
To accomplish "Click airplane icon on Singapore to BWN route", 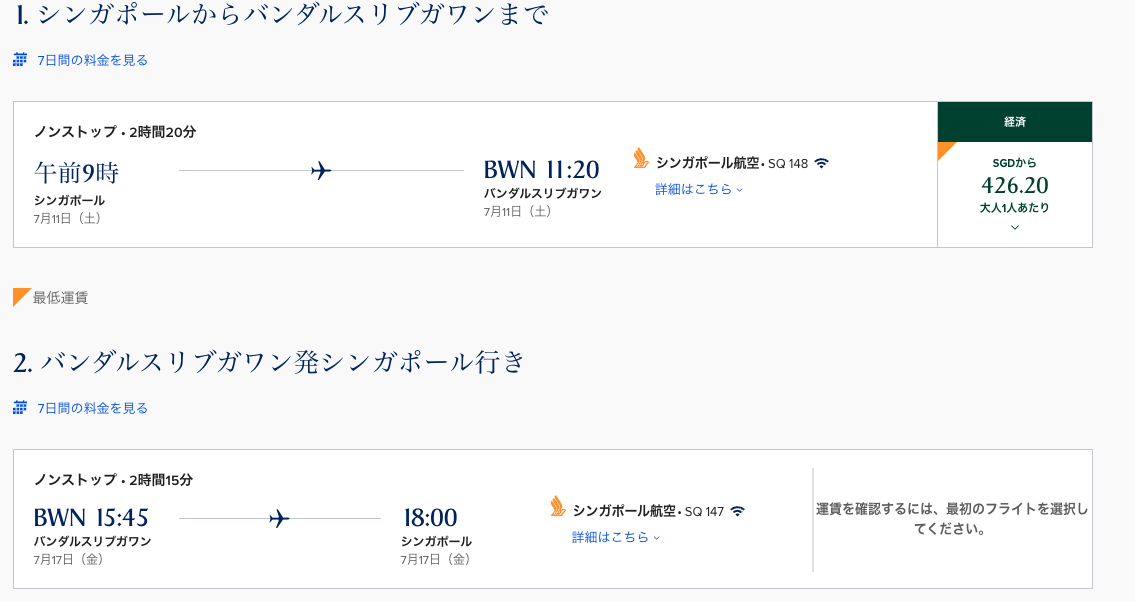I will pos(321,171).
